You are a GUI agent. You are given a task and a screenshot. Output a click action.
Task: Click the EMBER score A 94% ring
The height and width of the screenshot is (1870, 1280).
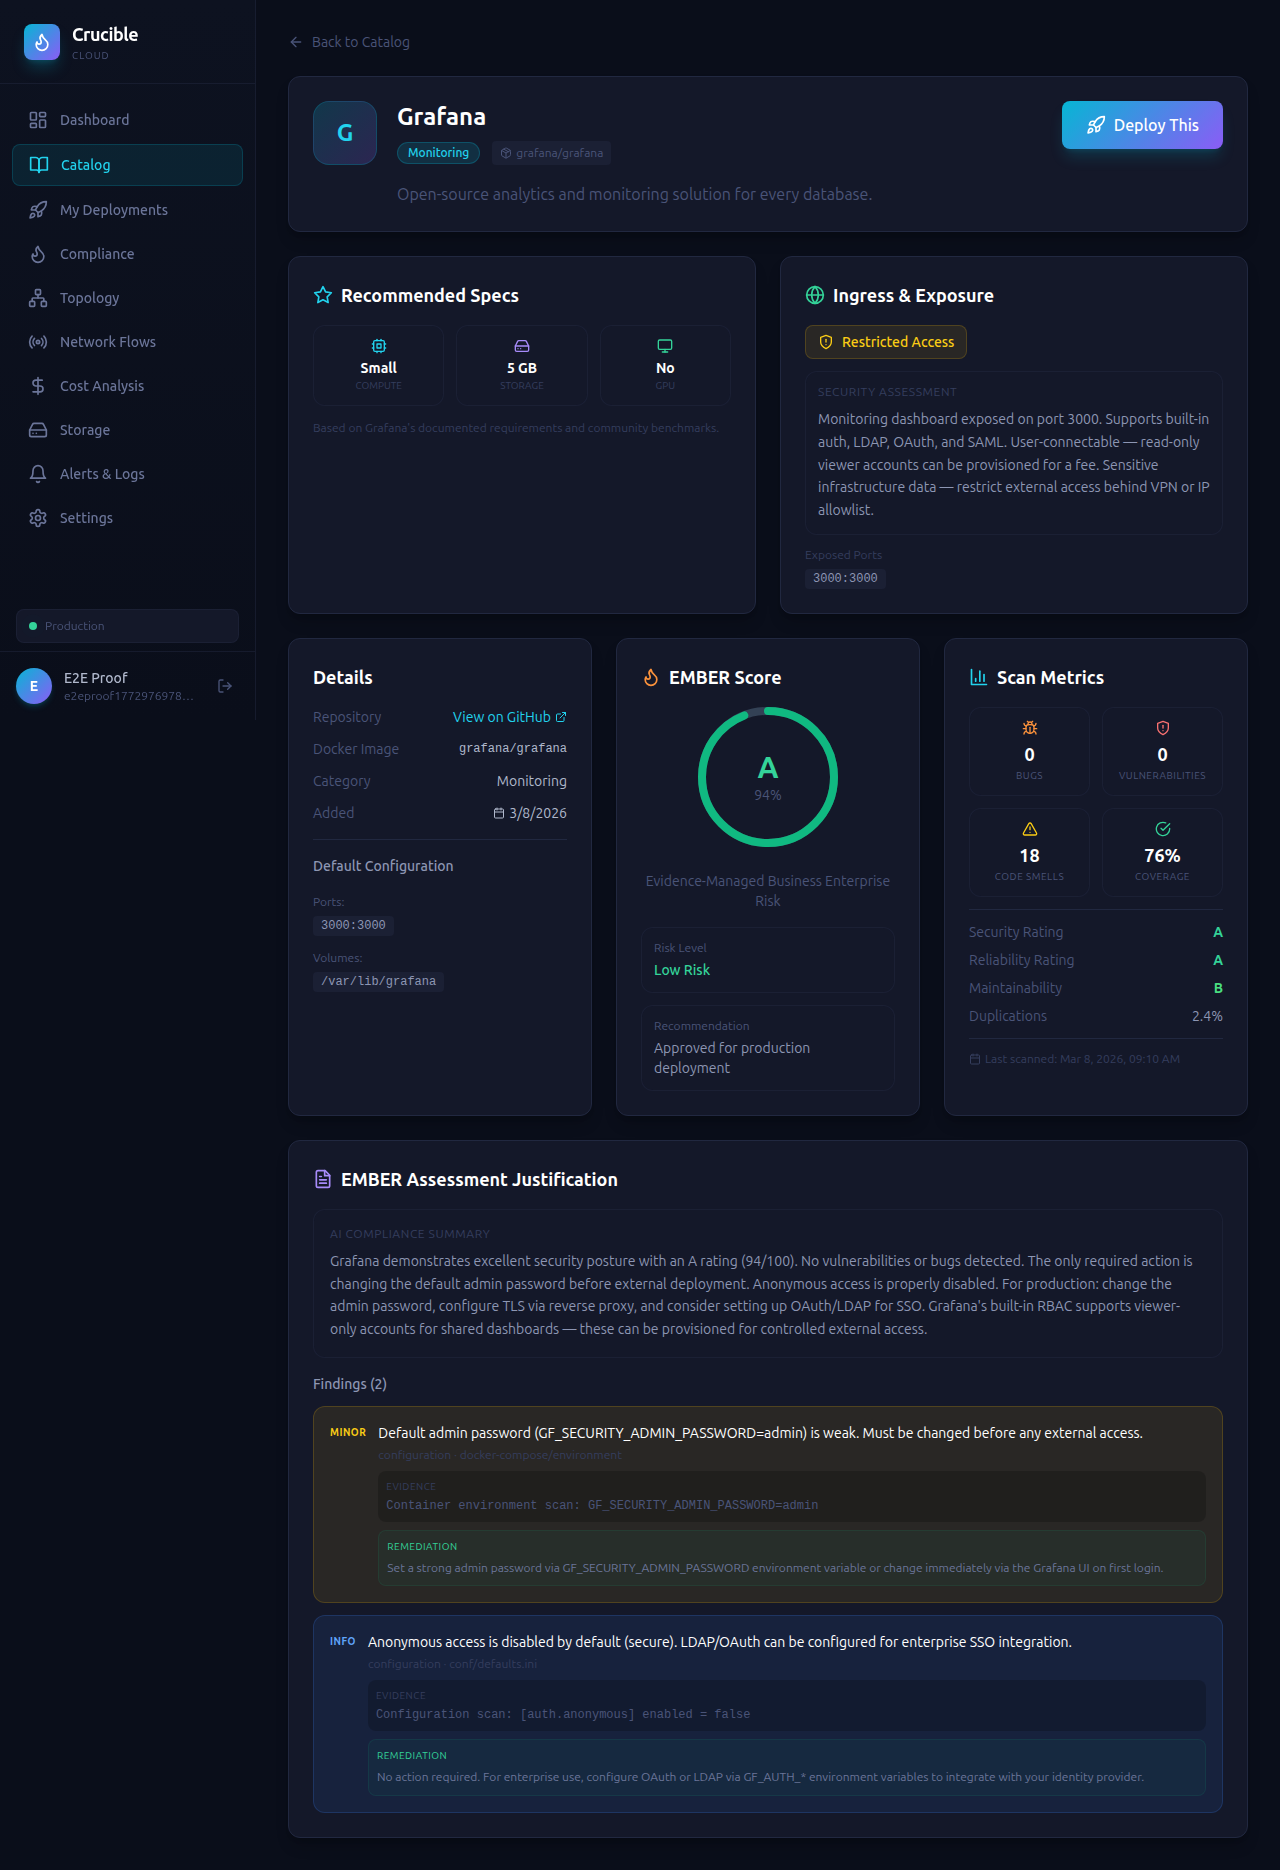[x=768, y=777]
